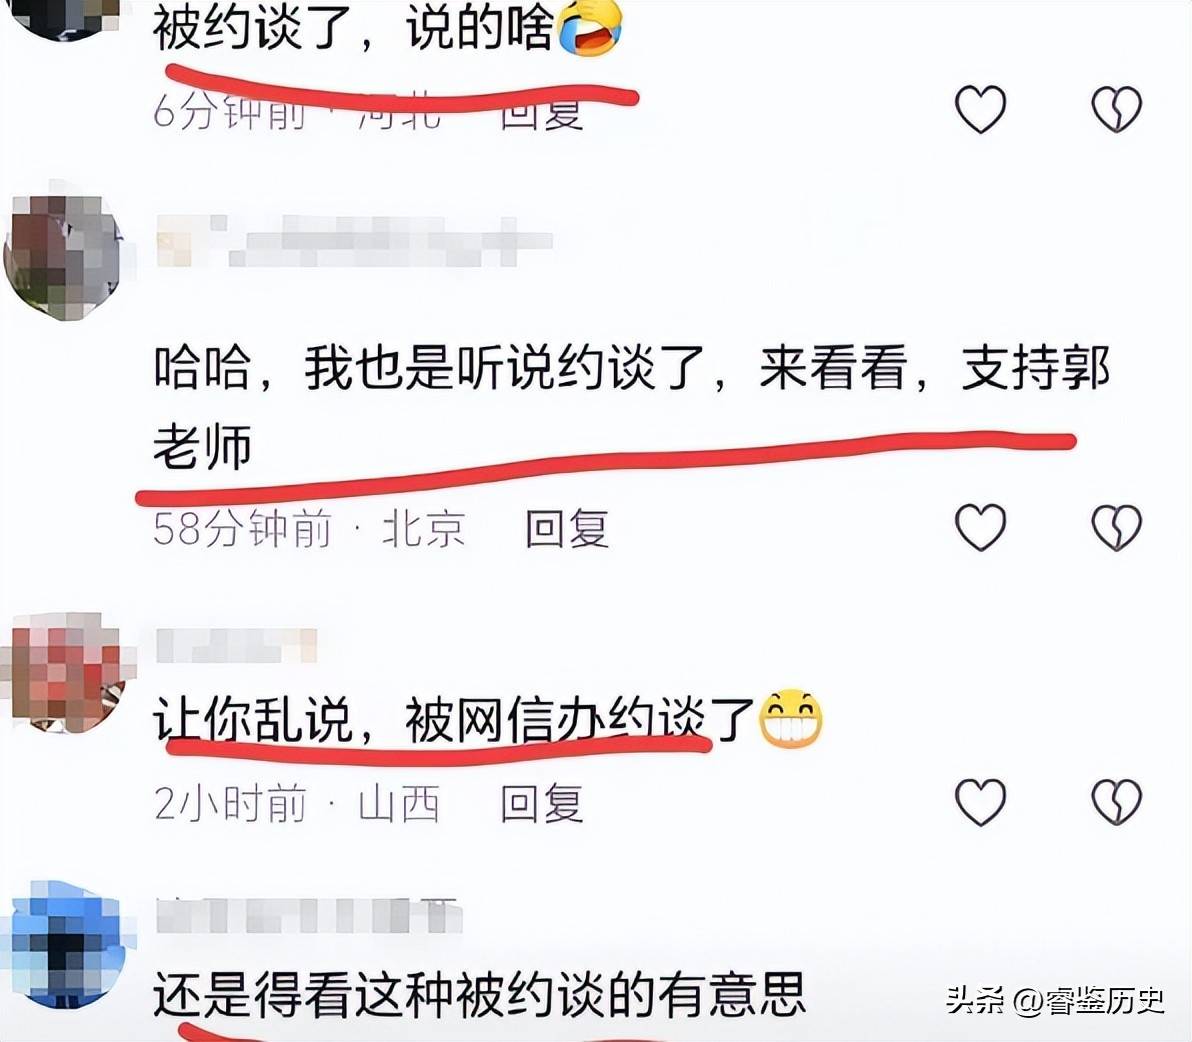Select the comment text 支持郭老师
Screen dimensions: 1192x1042
tap(631, 407)
